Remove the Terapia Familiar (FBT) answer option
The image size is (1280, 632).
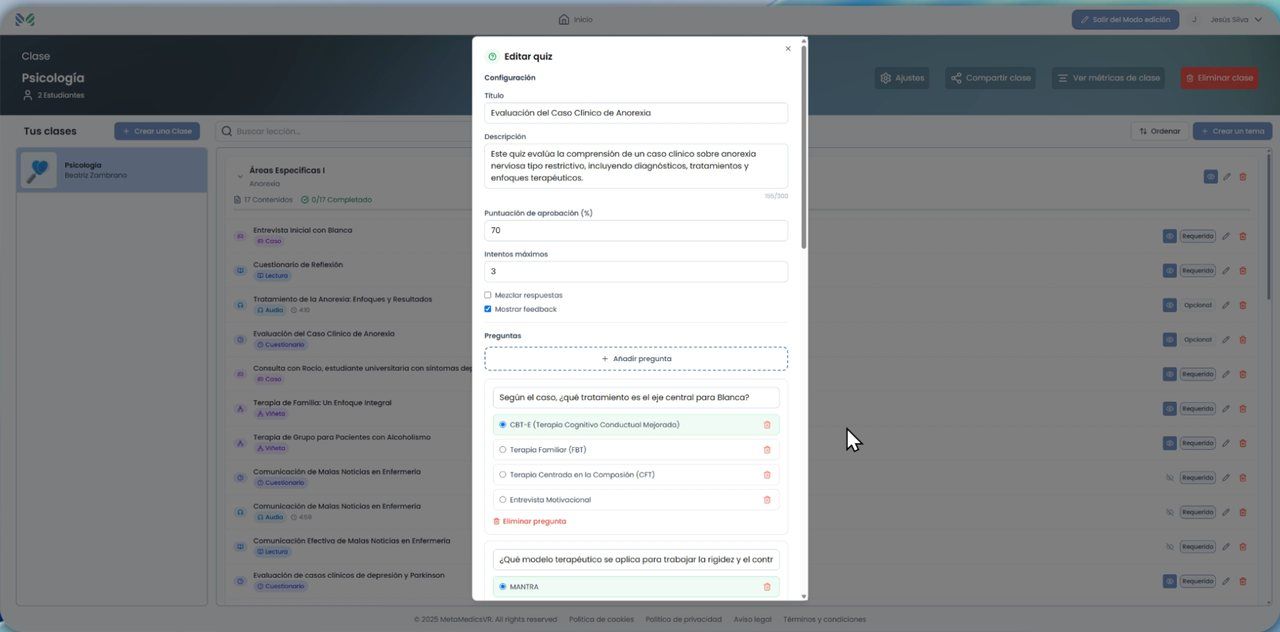click(x=767, y=450)
